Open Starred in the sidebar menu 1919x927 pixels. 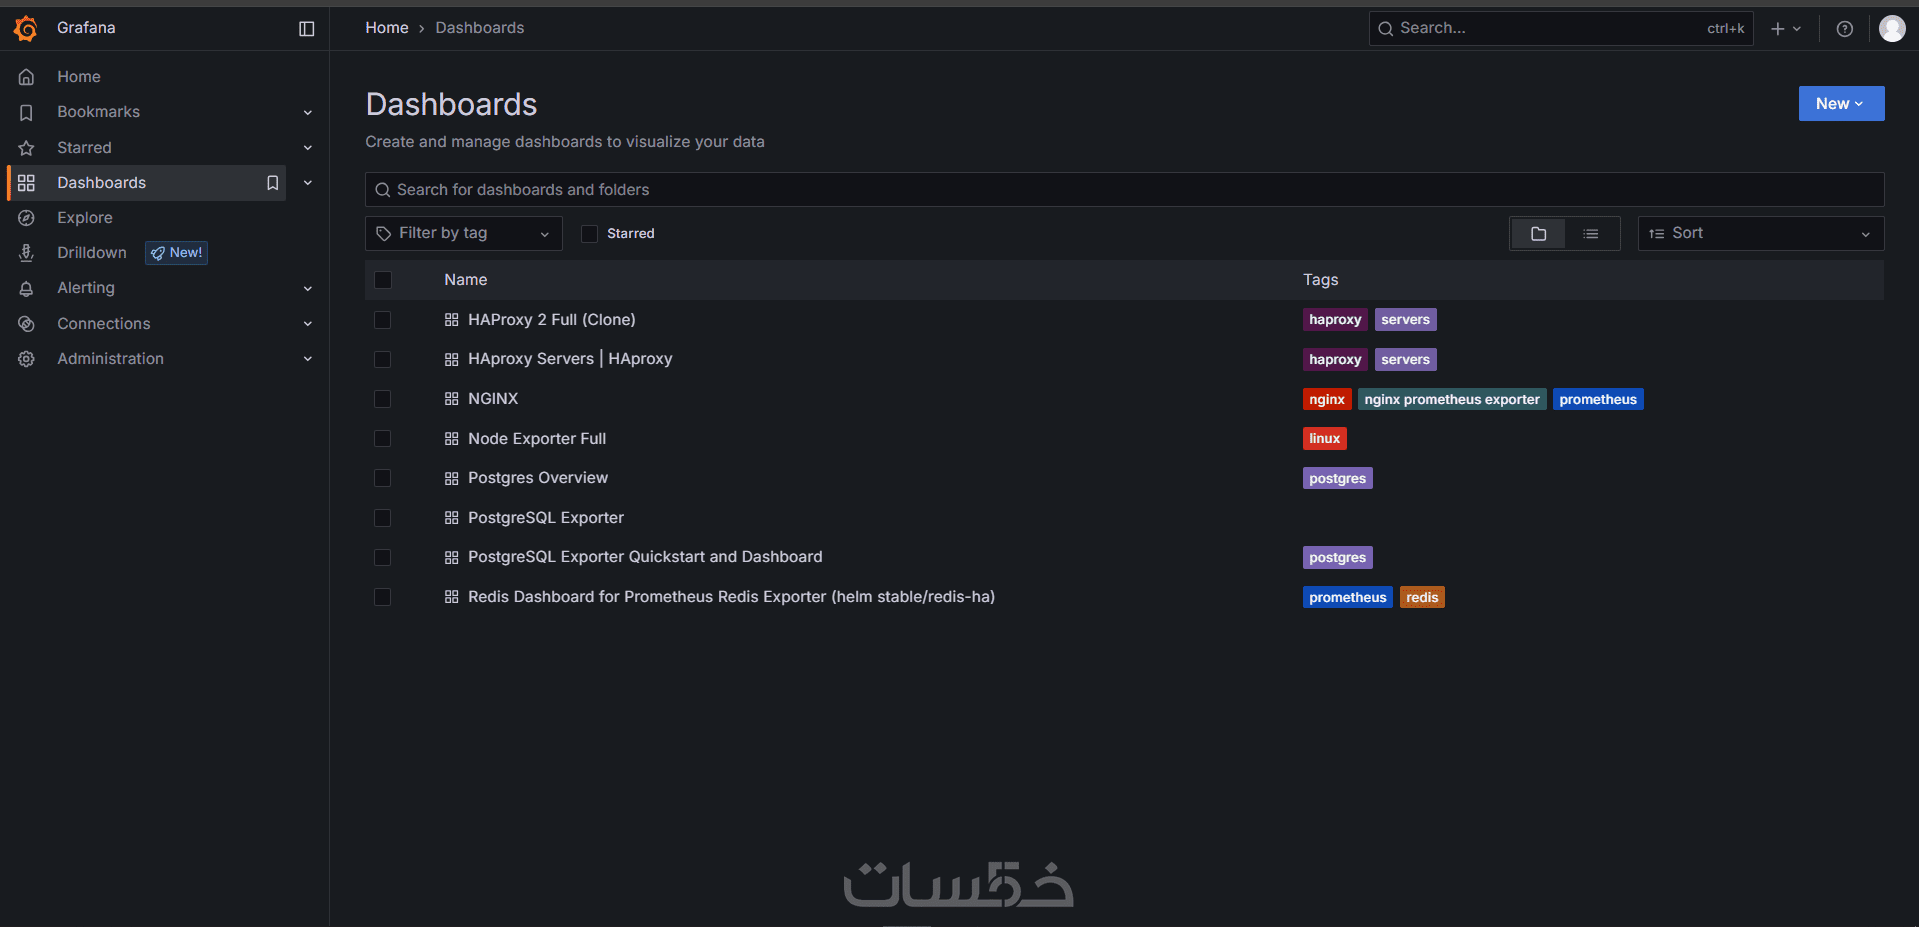click(84, 148)
